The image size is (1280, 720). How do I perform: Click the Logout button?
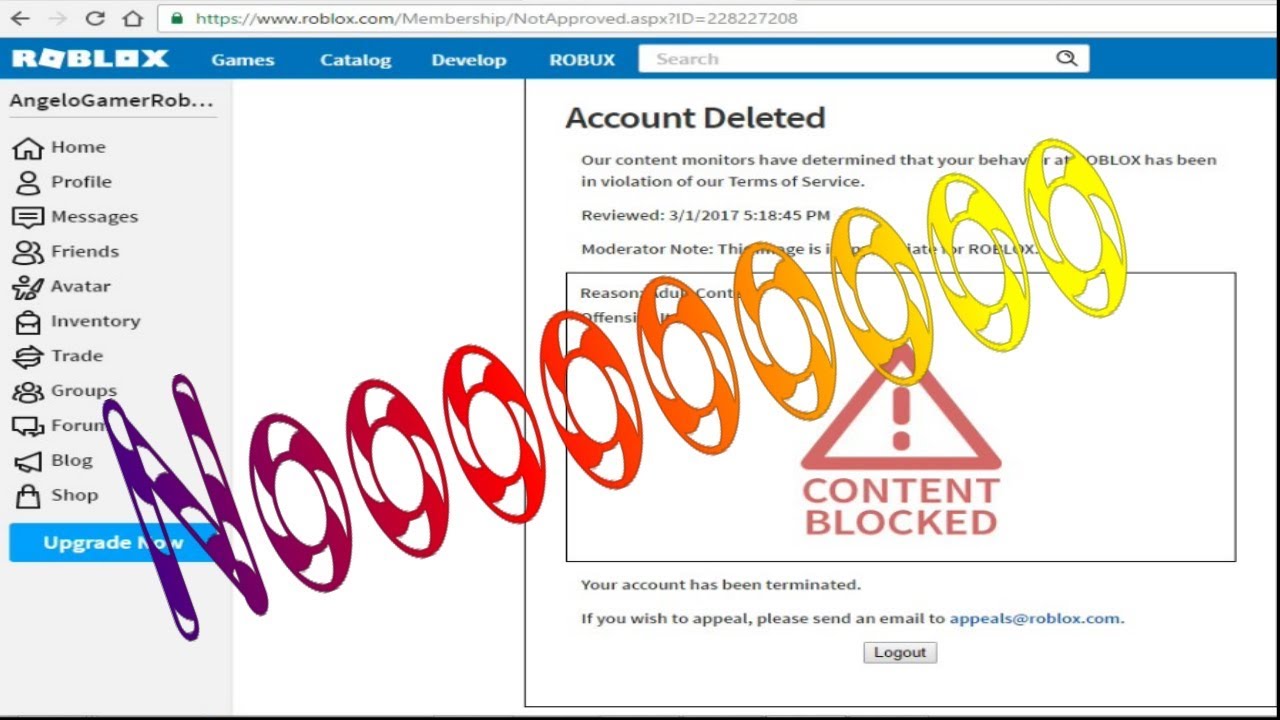[x=900, y=652]
